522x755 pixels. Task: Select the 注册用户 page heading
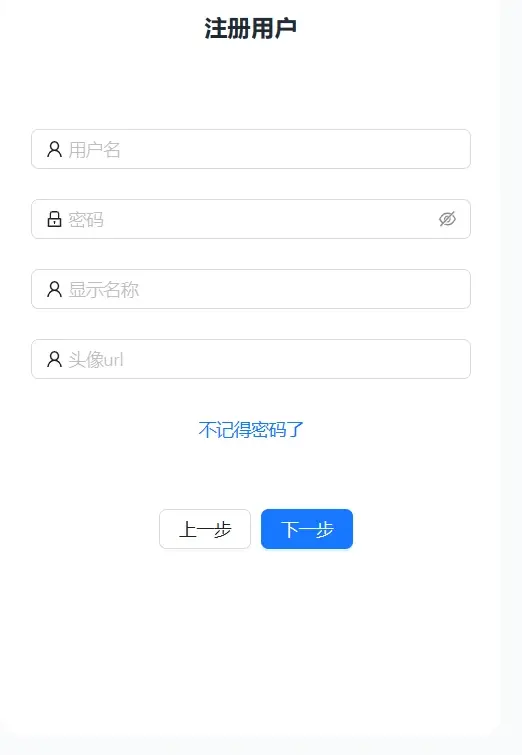click(x=250, y=28)
